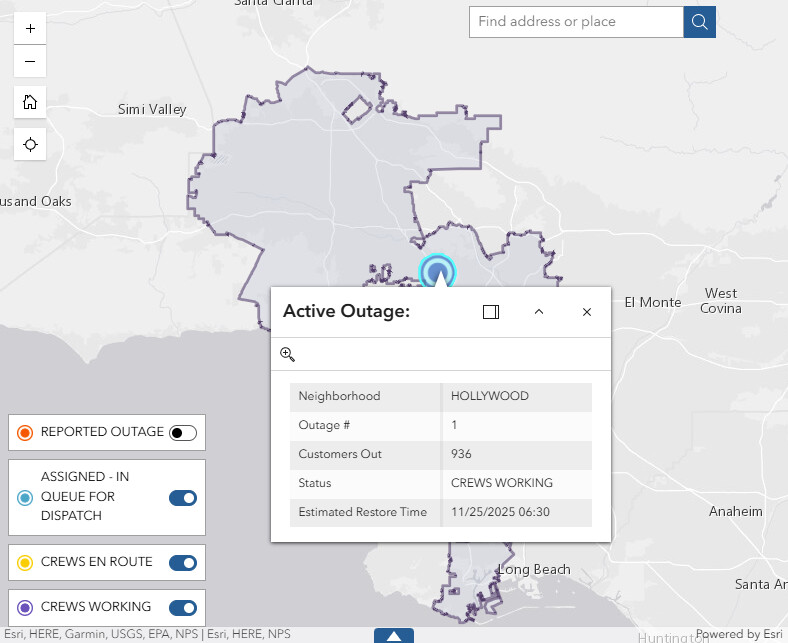Viewport: 788px width, 643px height.
Task: Turn off Assigned In Queue toggle
Action: (183, 497)
